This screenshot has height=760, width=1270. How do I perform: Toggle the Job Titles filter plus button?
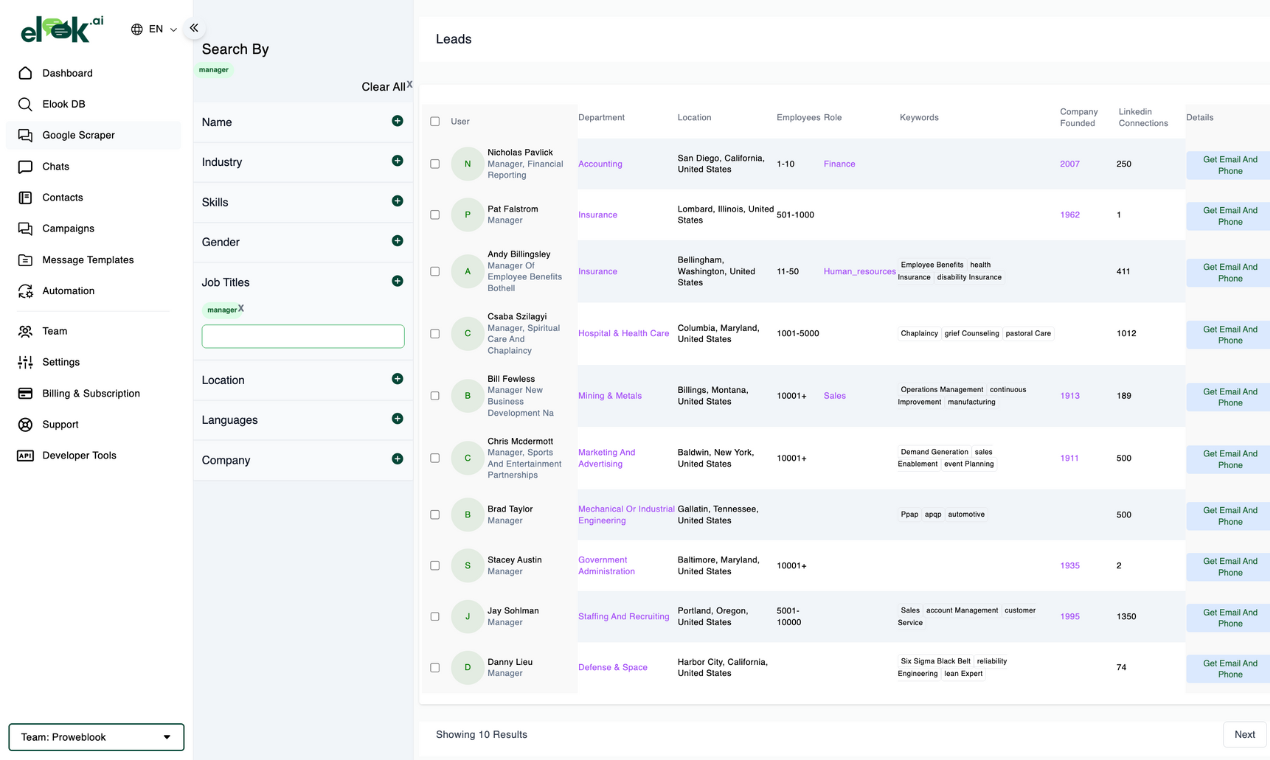[397, 281]
